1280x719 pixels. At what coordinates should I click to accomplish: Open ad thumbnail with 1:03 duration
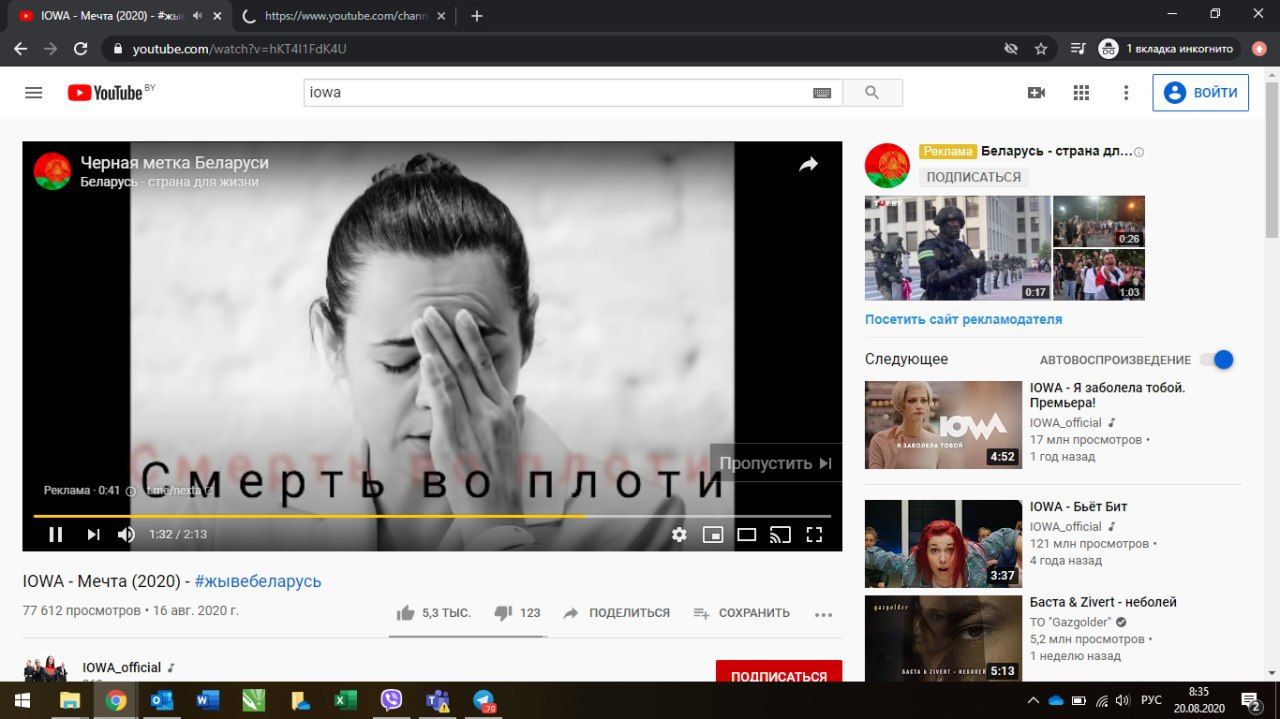tap(1099, 275)
